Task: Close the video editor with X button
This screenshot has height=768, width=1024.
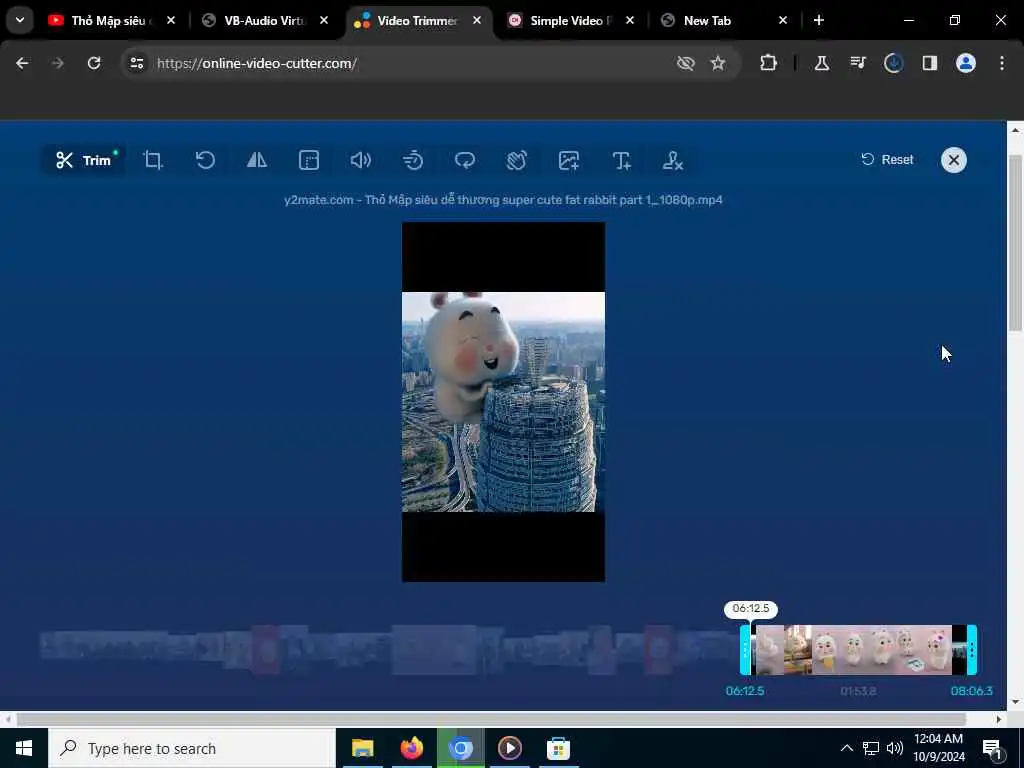Action: pos(953,160)
